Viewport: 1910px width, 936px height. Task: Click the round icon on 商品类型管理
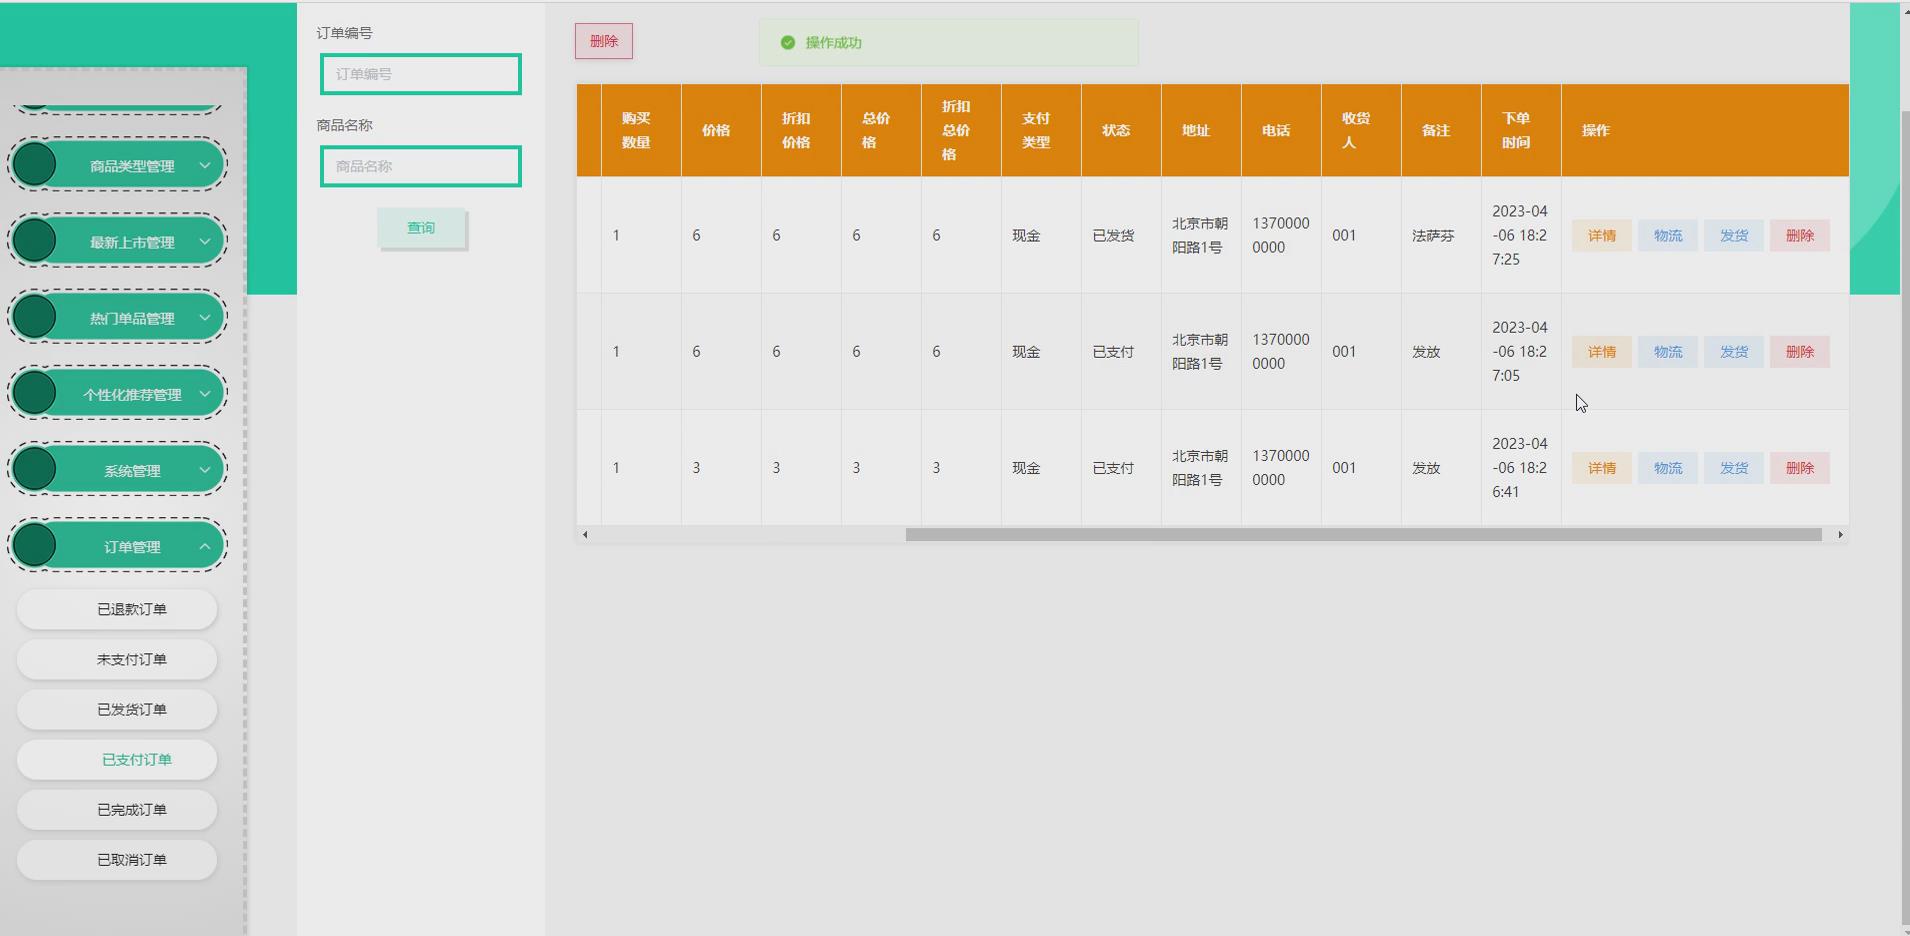(35, 165)
